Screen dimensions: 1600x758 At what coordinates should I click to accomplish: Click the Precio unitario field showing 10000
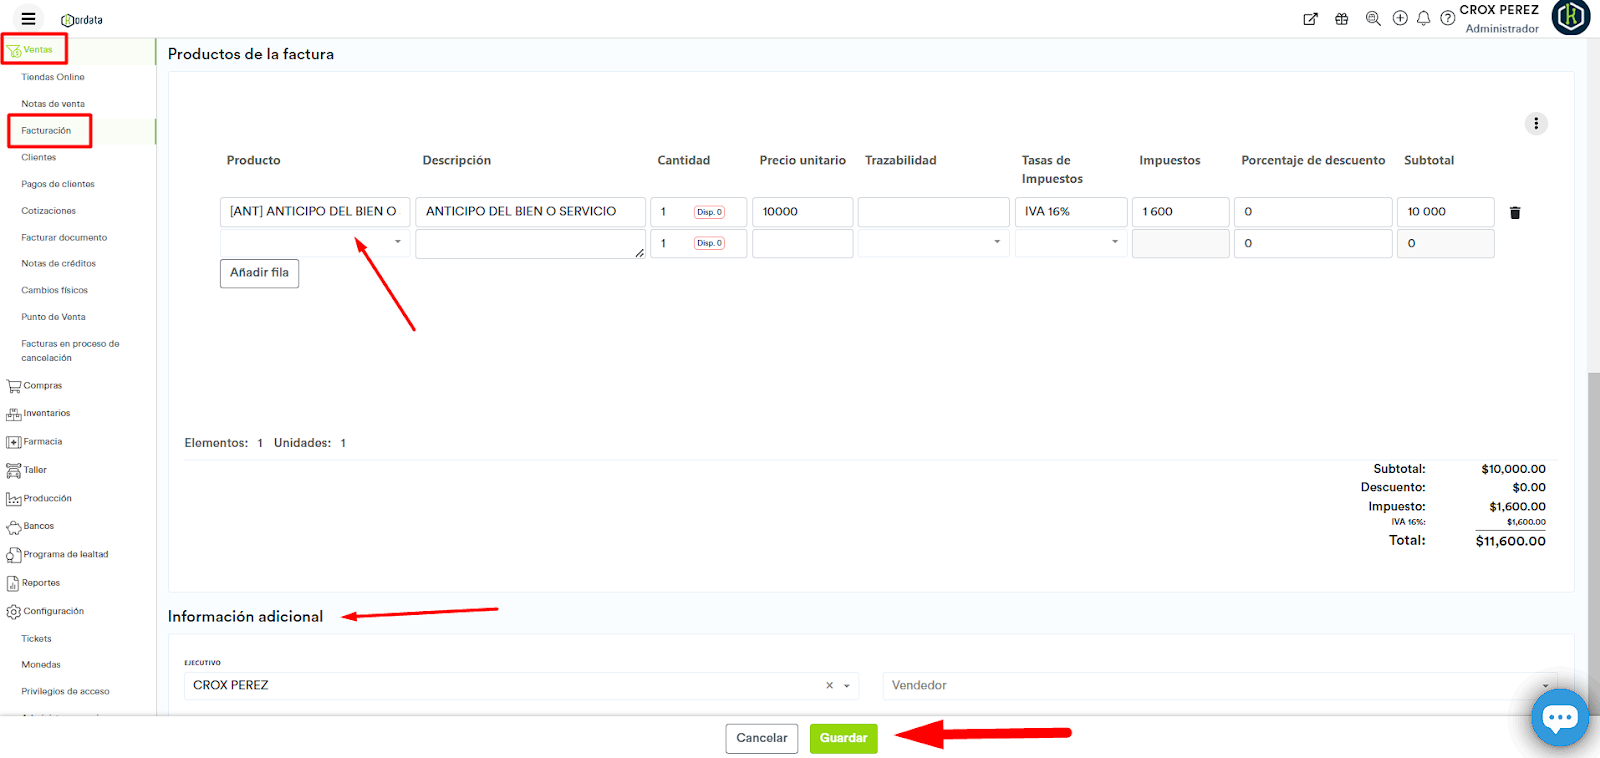[x=802, y=212]
